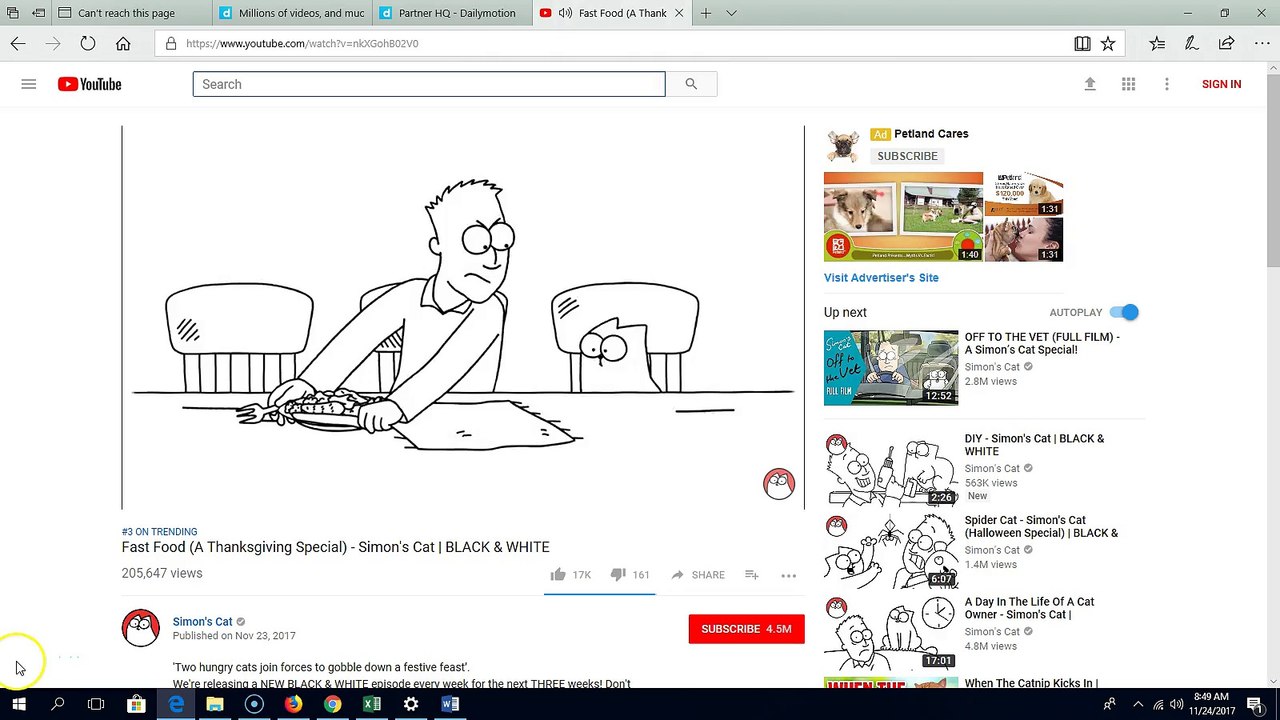Show tab previews with the chevron
1280x720 pixels.
(x=731, y=13)
